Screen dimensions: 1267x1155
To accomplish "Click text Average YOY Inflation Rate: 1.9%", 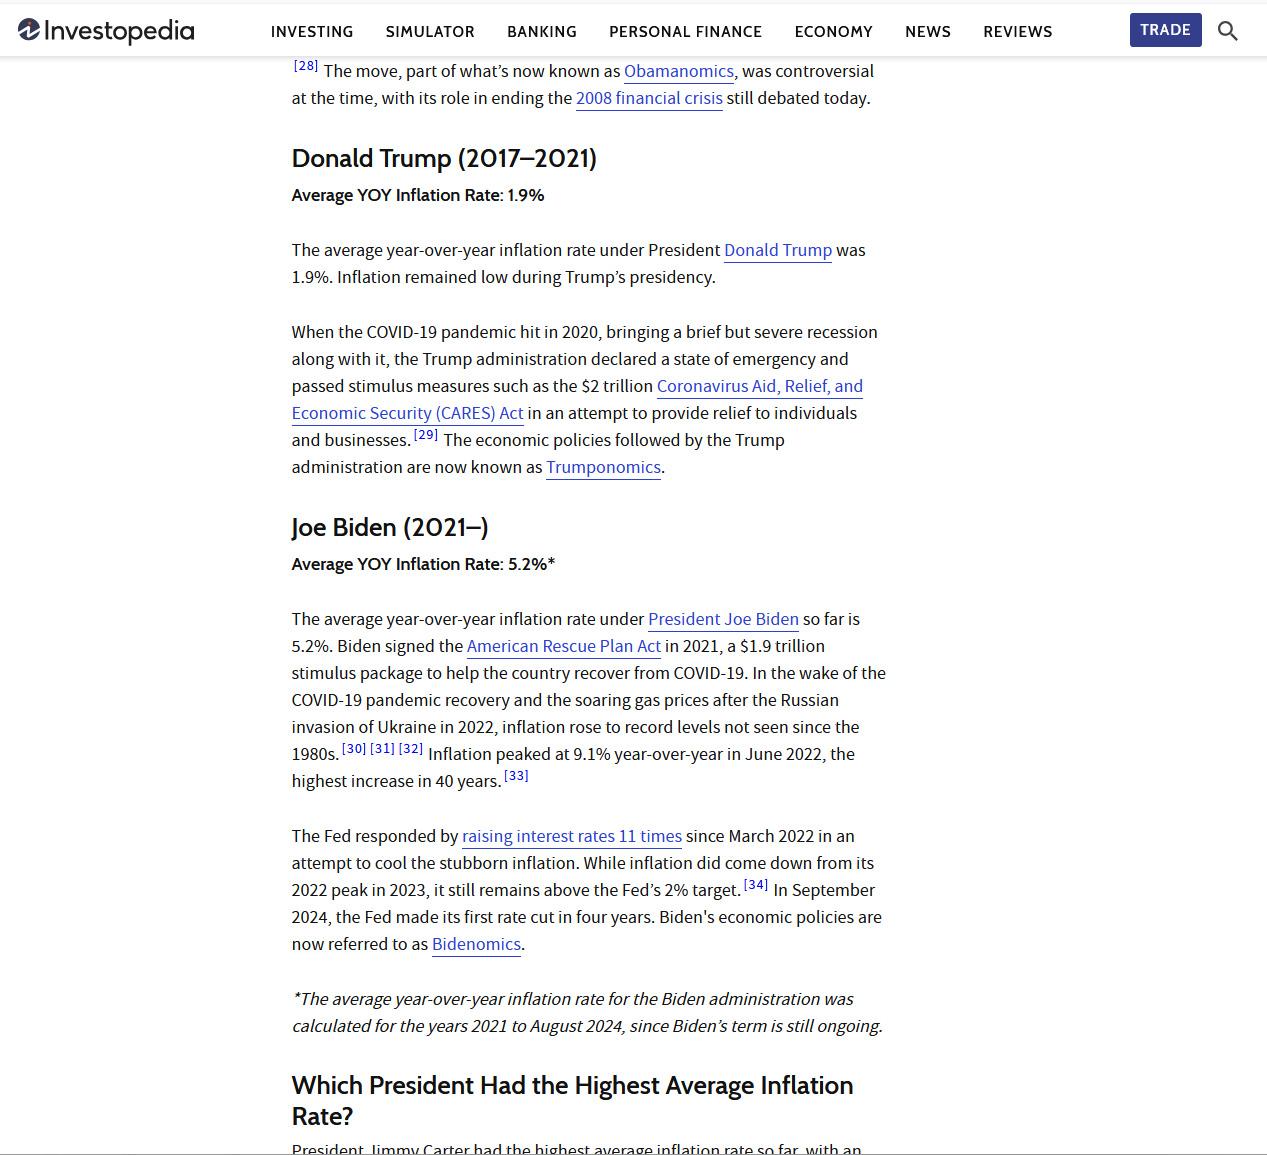I will pyautogui.click(x=418, y=196).
